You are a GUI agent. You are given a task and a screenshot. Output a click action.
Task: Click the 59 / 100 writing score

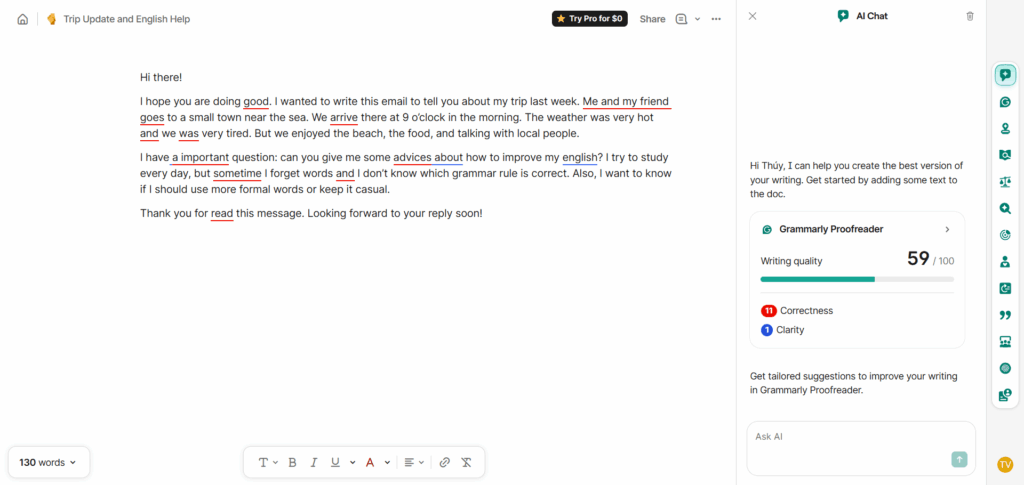click(x=931, y=259)
